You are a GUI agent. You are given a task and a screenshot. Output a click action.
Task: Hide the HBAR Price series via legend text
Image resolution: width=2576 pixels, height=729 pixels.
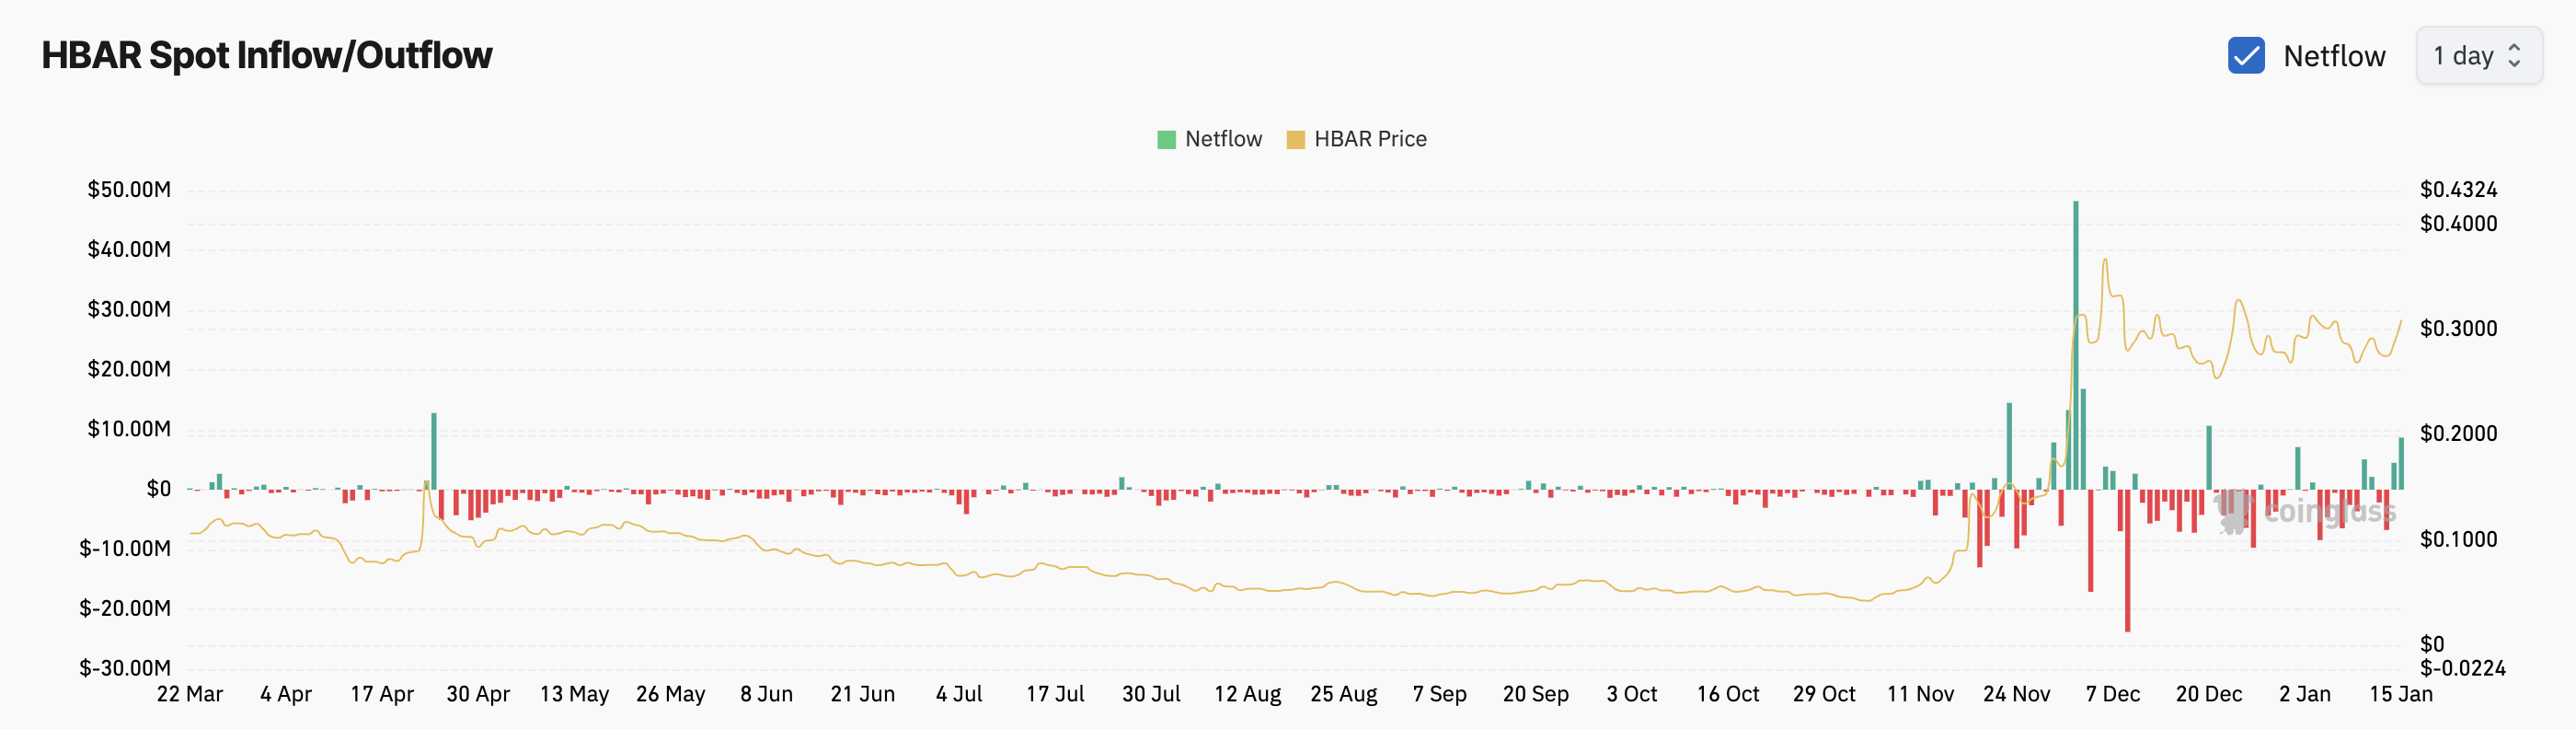1370,139
